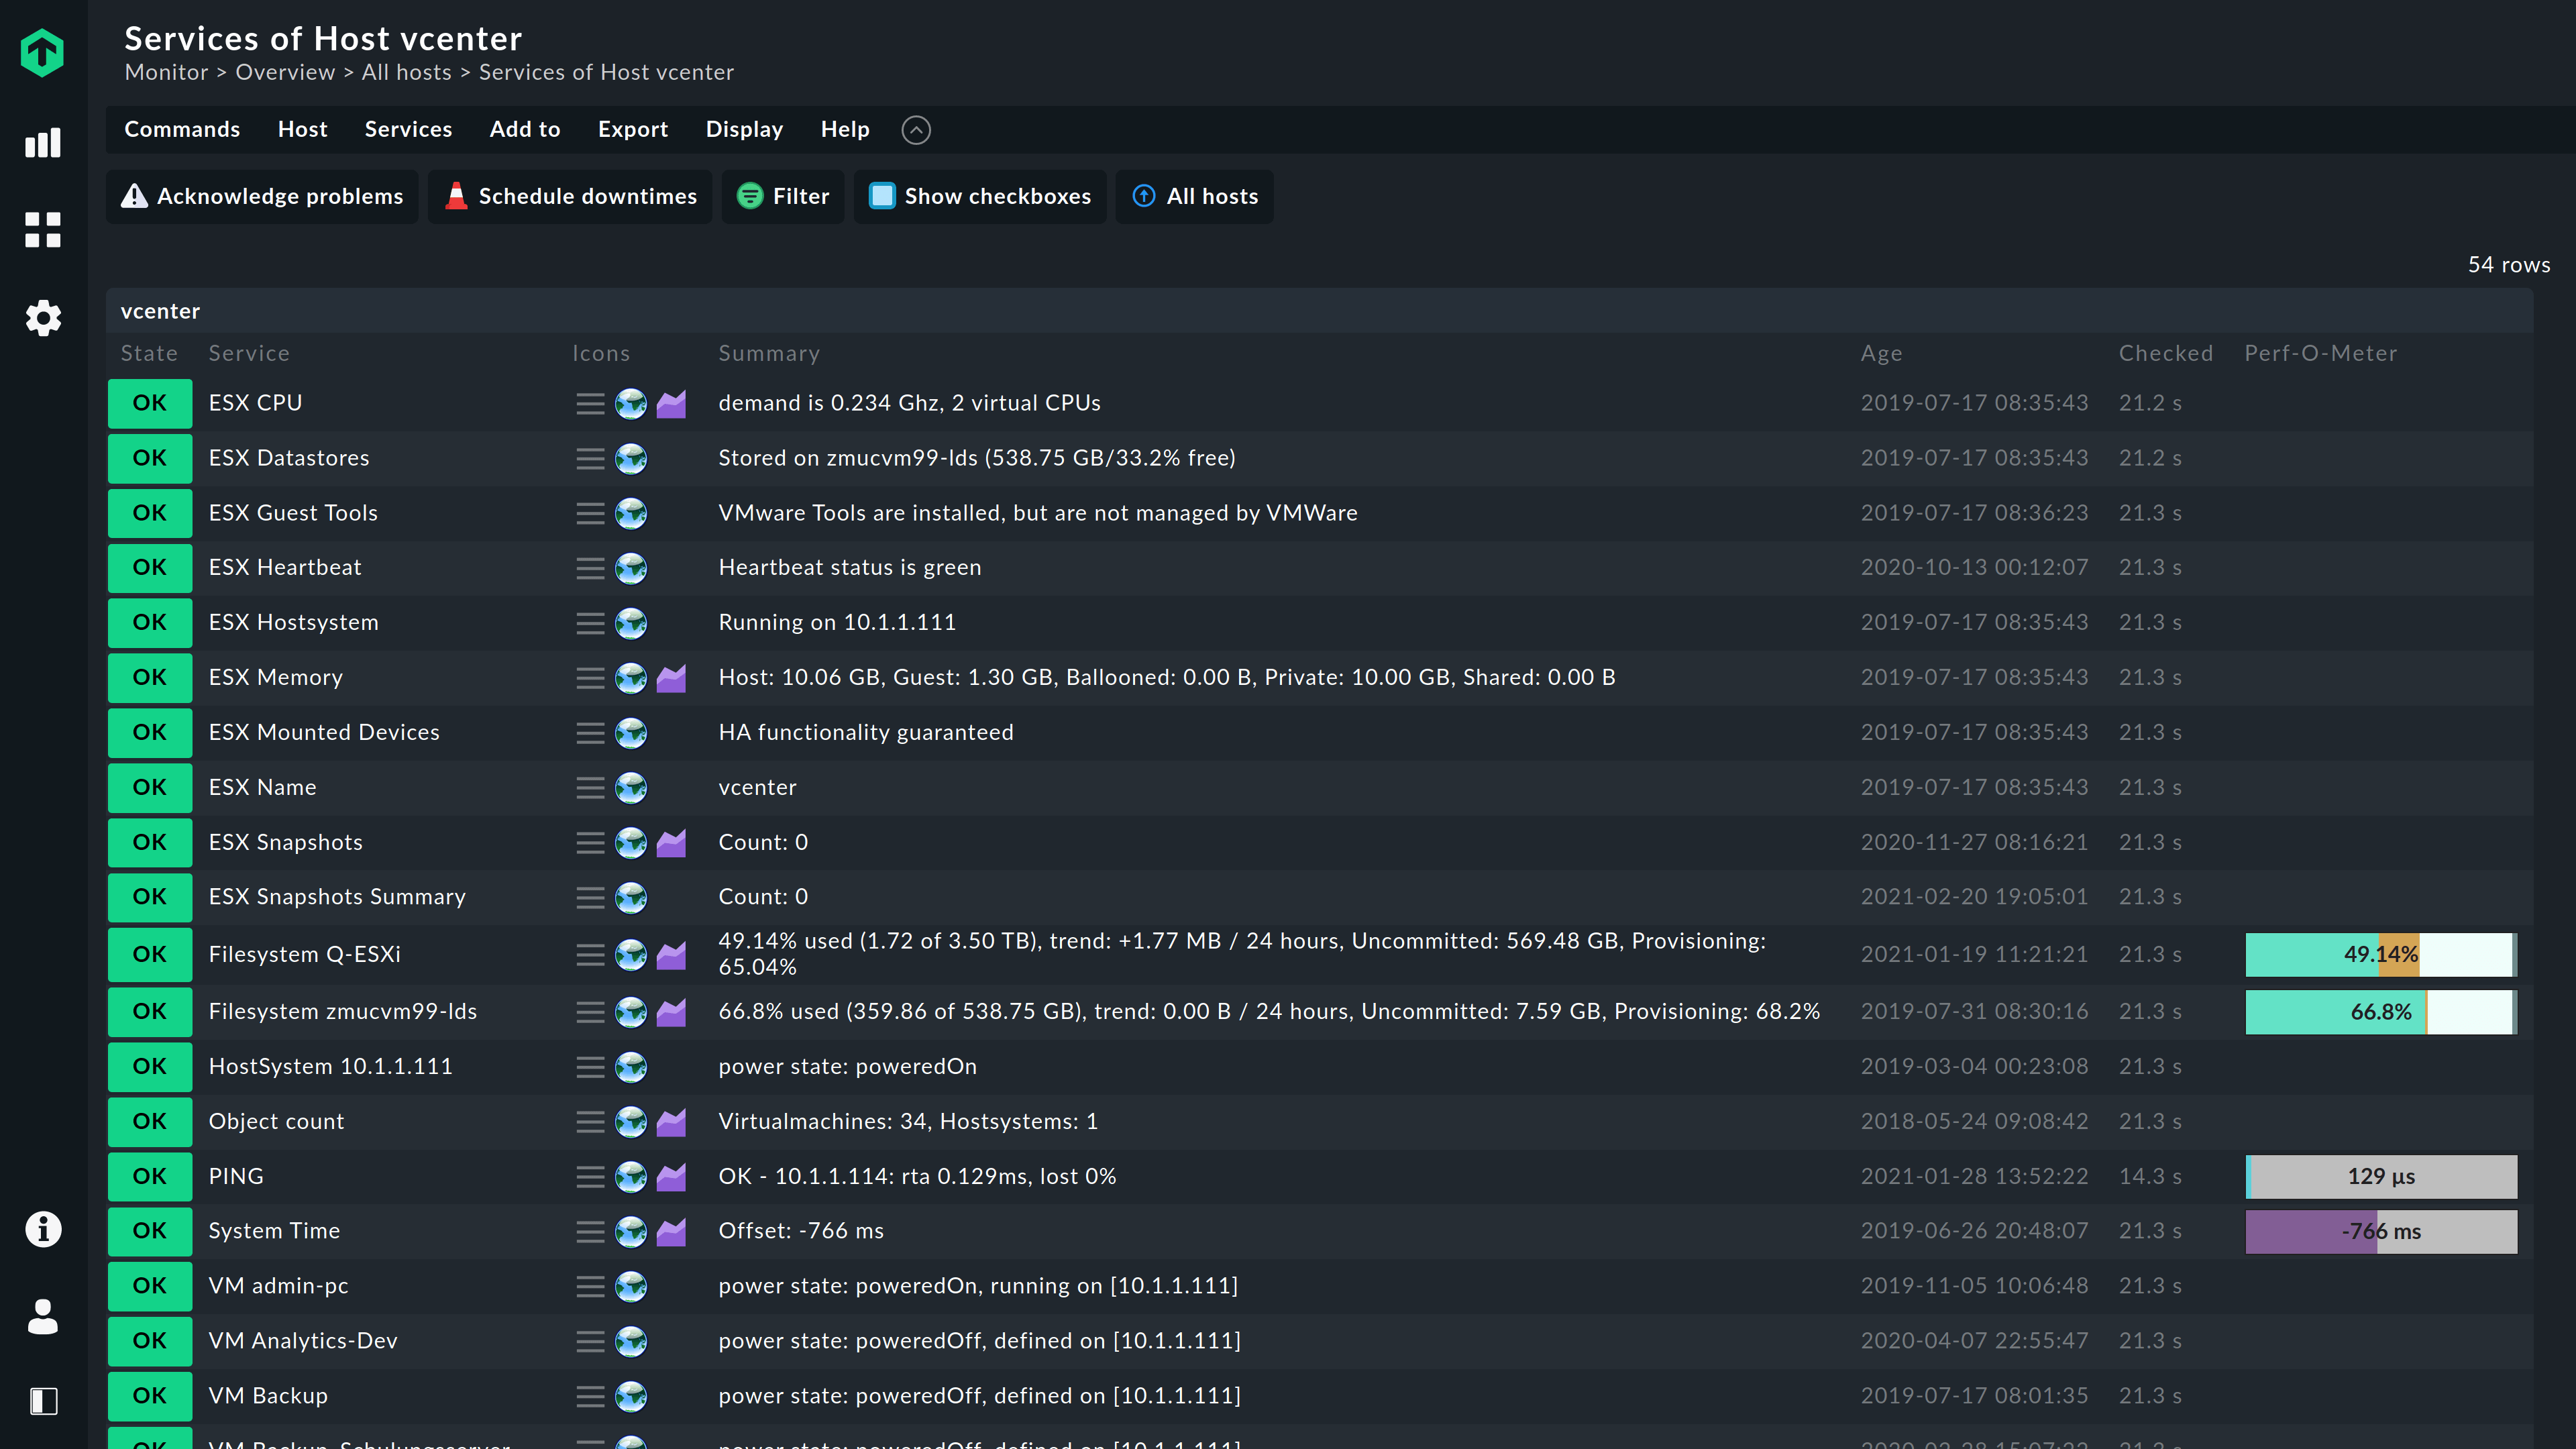The width and height of the screenshot is (2576, 1449).
Task: Click globe icon for ESX Mounted Devices
Action: pos(631,734)
